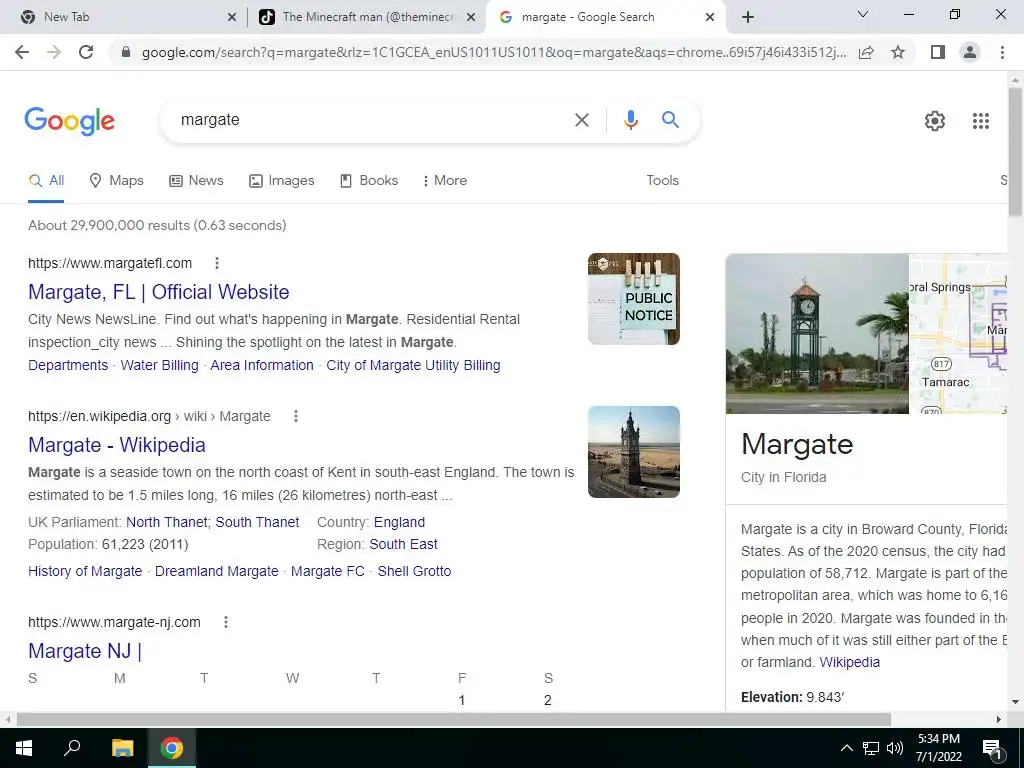Open the network icon in system tray
This screenshot has width=1024, height=768.
(871, 748)
